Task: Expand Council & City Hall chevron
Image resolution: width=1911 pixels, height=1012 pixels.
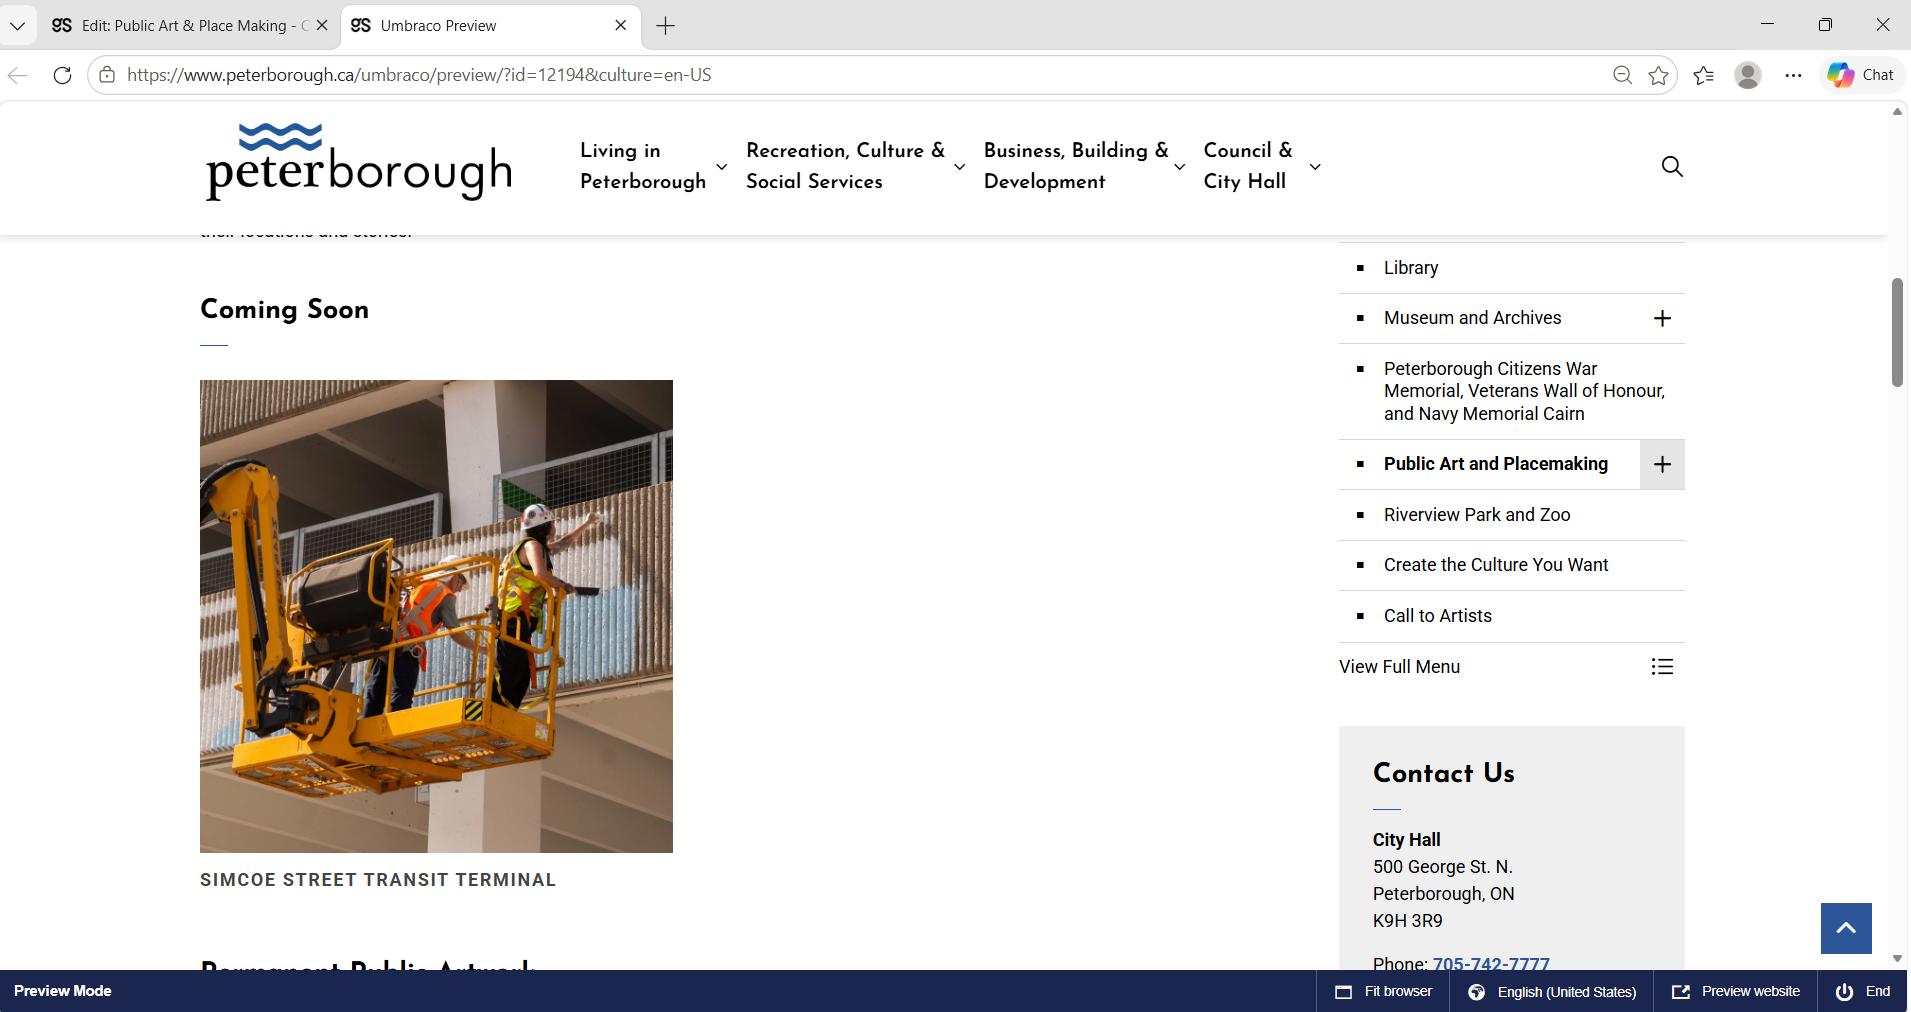Action: pos(1315,167)
